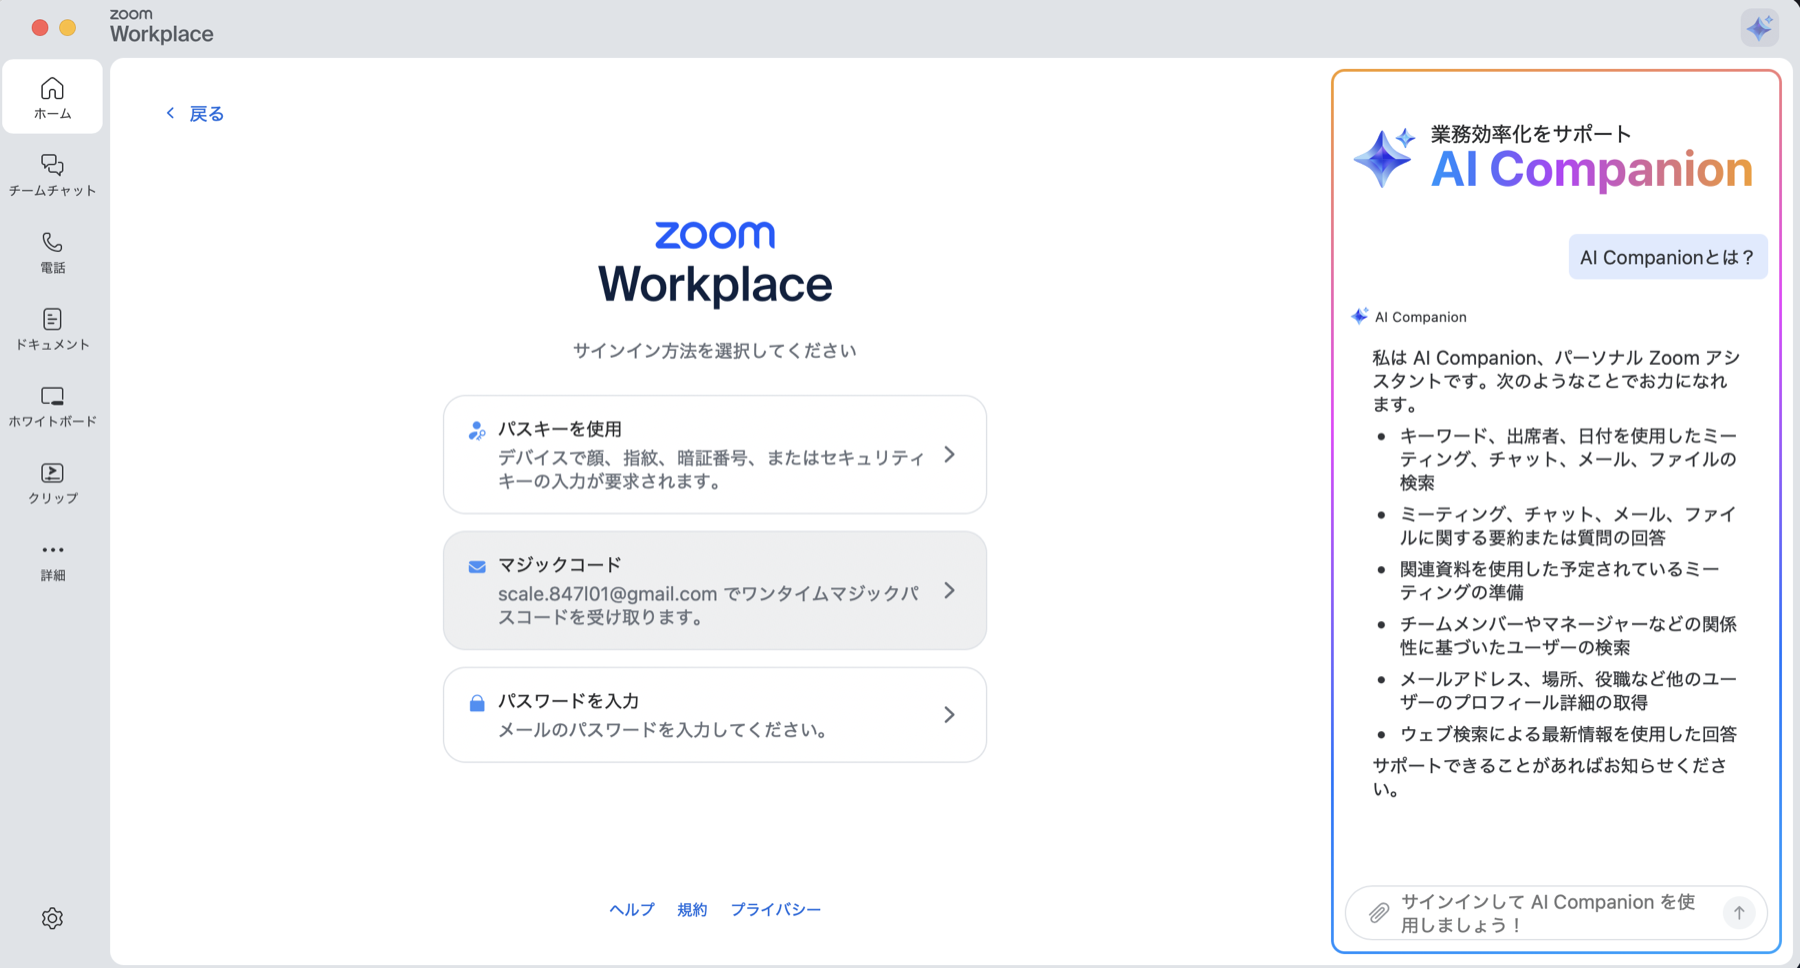Click the magic code envelope icon
The width and height of the screenshot is (1800, 968).
click(x=477, y=567)
